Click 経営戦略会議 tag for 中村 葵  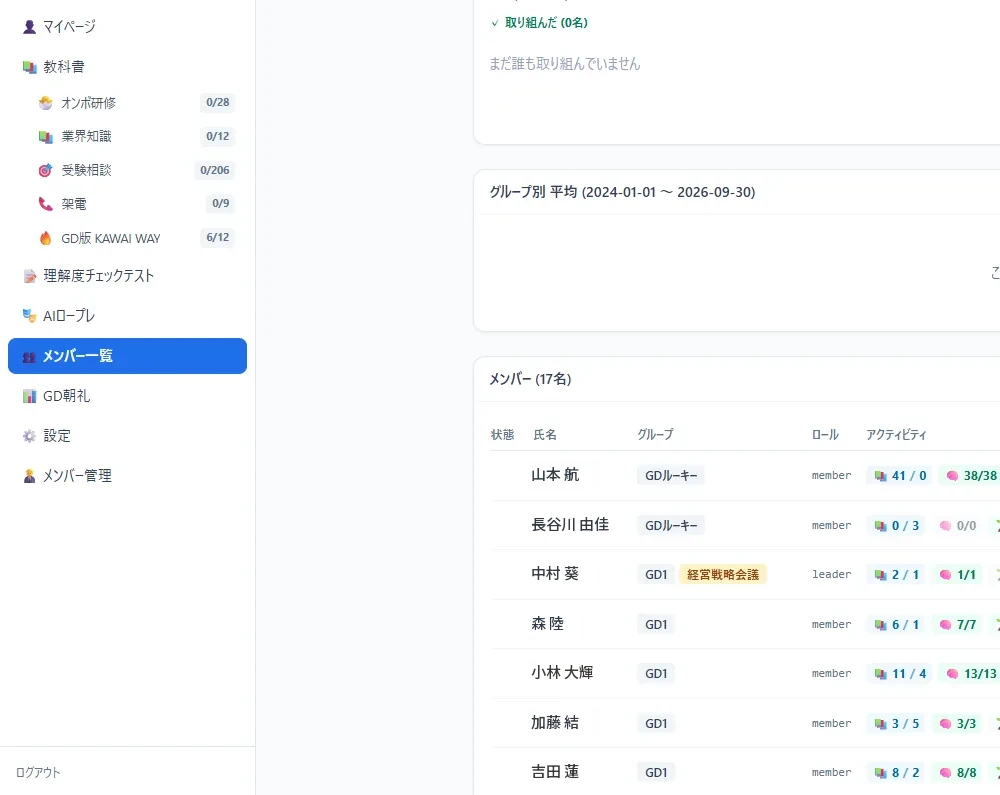click(723, 574)
